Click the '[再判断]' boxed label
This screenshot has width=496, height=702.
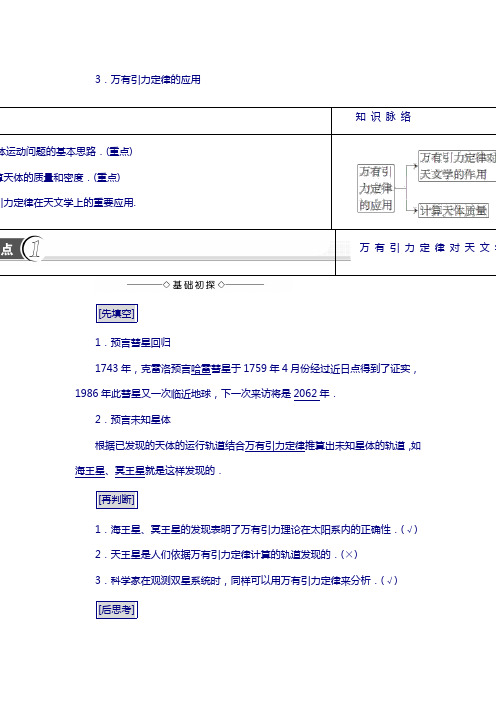coord(117,500)
